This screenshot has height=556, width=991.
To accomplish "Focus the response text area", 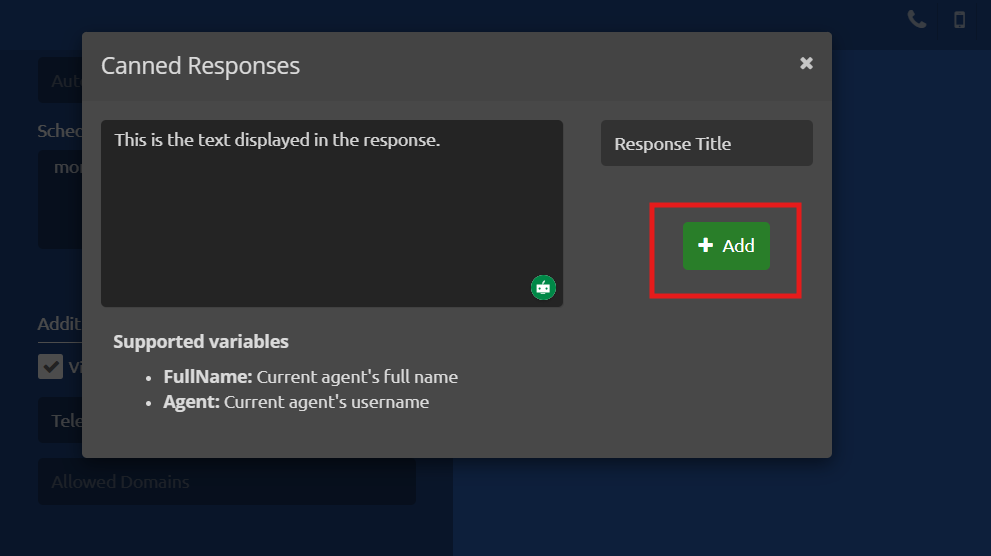I will (x=331, y=220).
